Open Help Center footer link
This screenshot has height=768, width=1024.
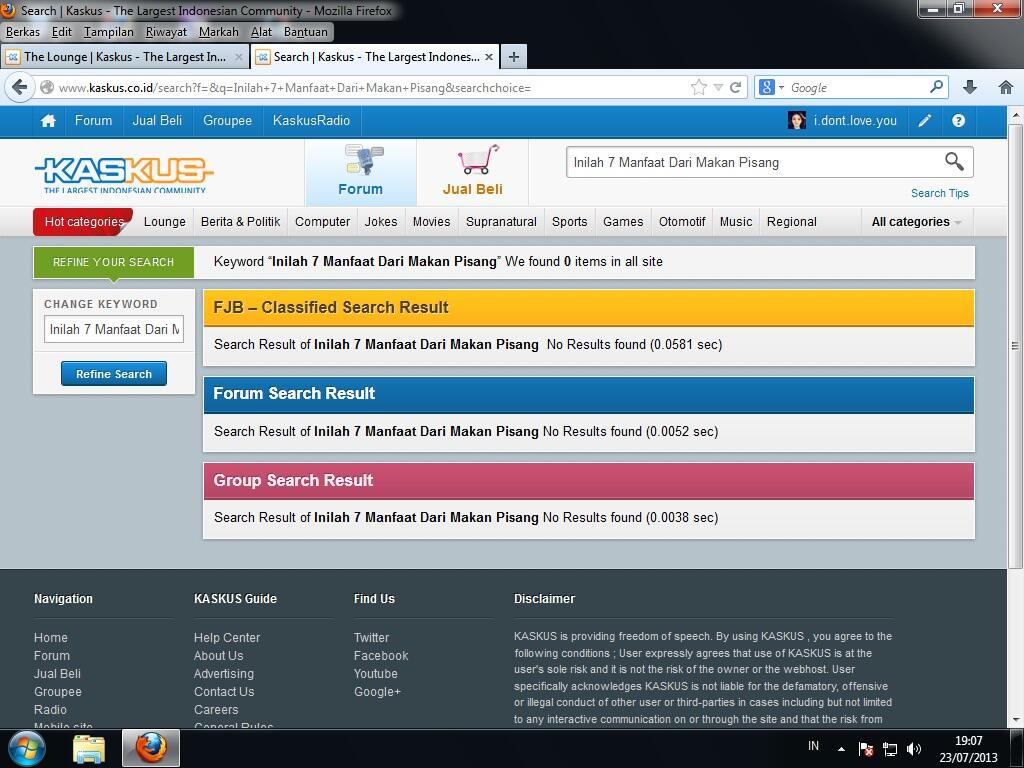pos(227,637)
